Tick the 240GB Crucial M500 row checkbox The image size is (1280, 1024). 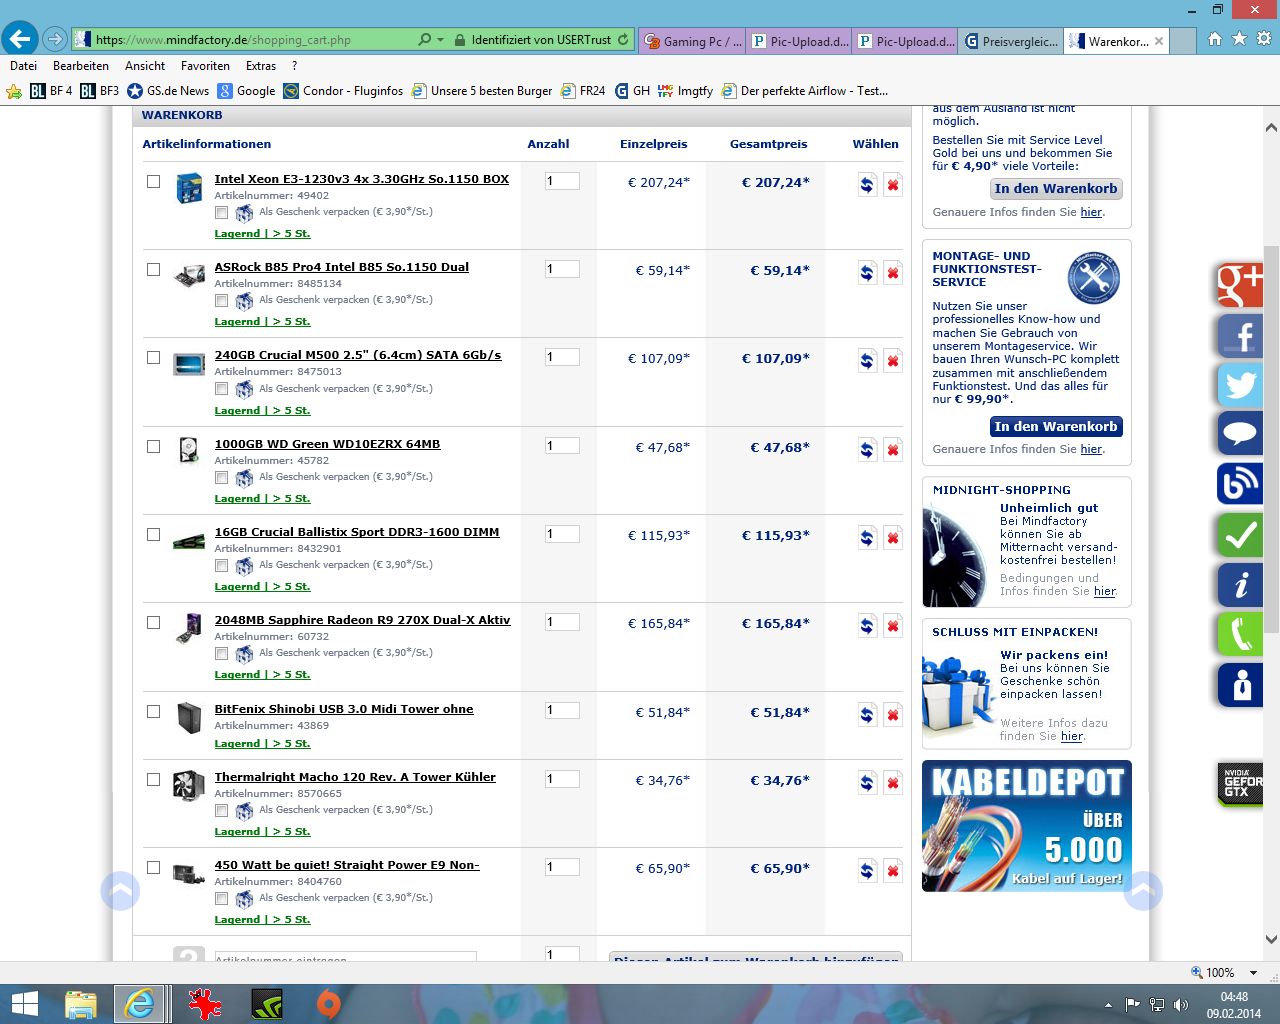(x=153, y=358)
